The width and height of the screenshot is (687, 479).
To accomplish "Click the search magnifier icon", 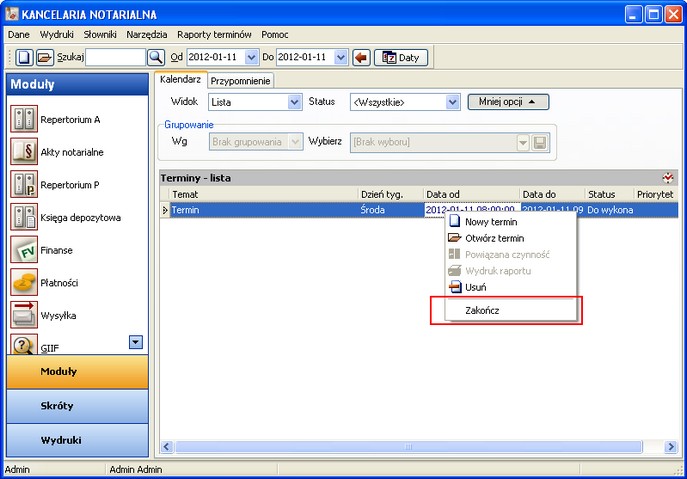I will coord(155,58).
